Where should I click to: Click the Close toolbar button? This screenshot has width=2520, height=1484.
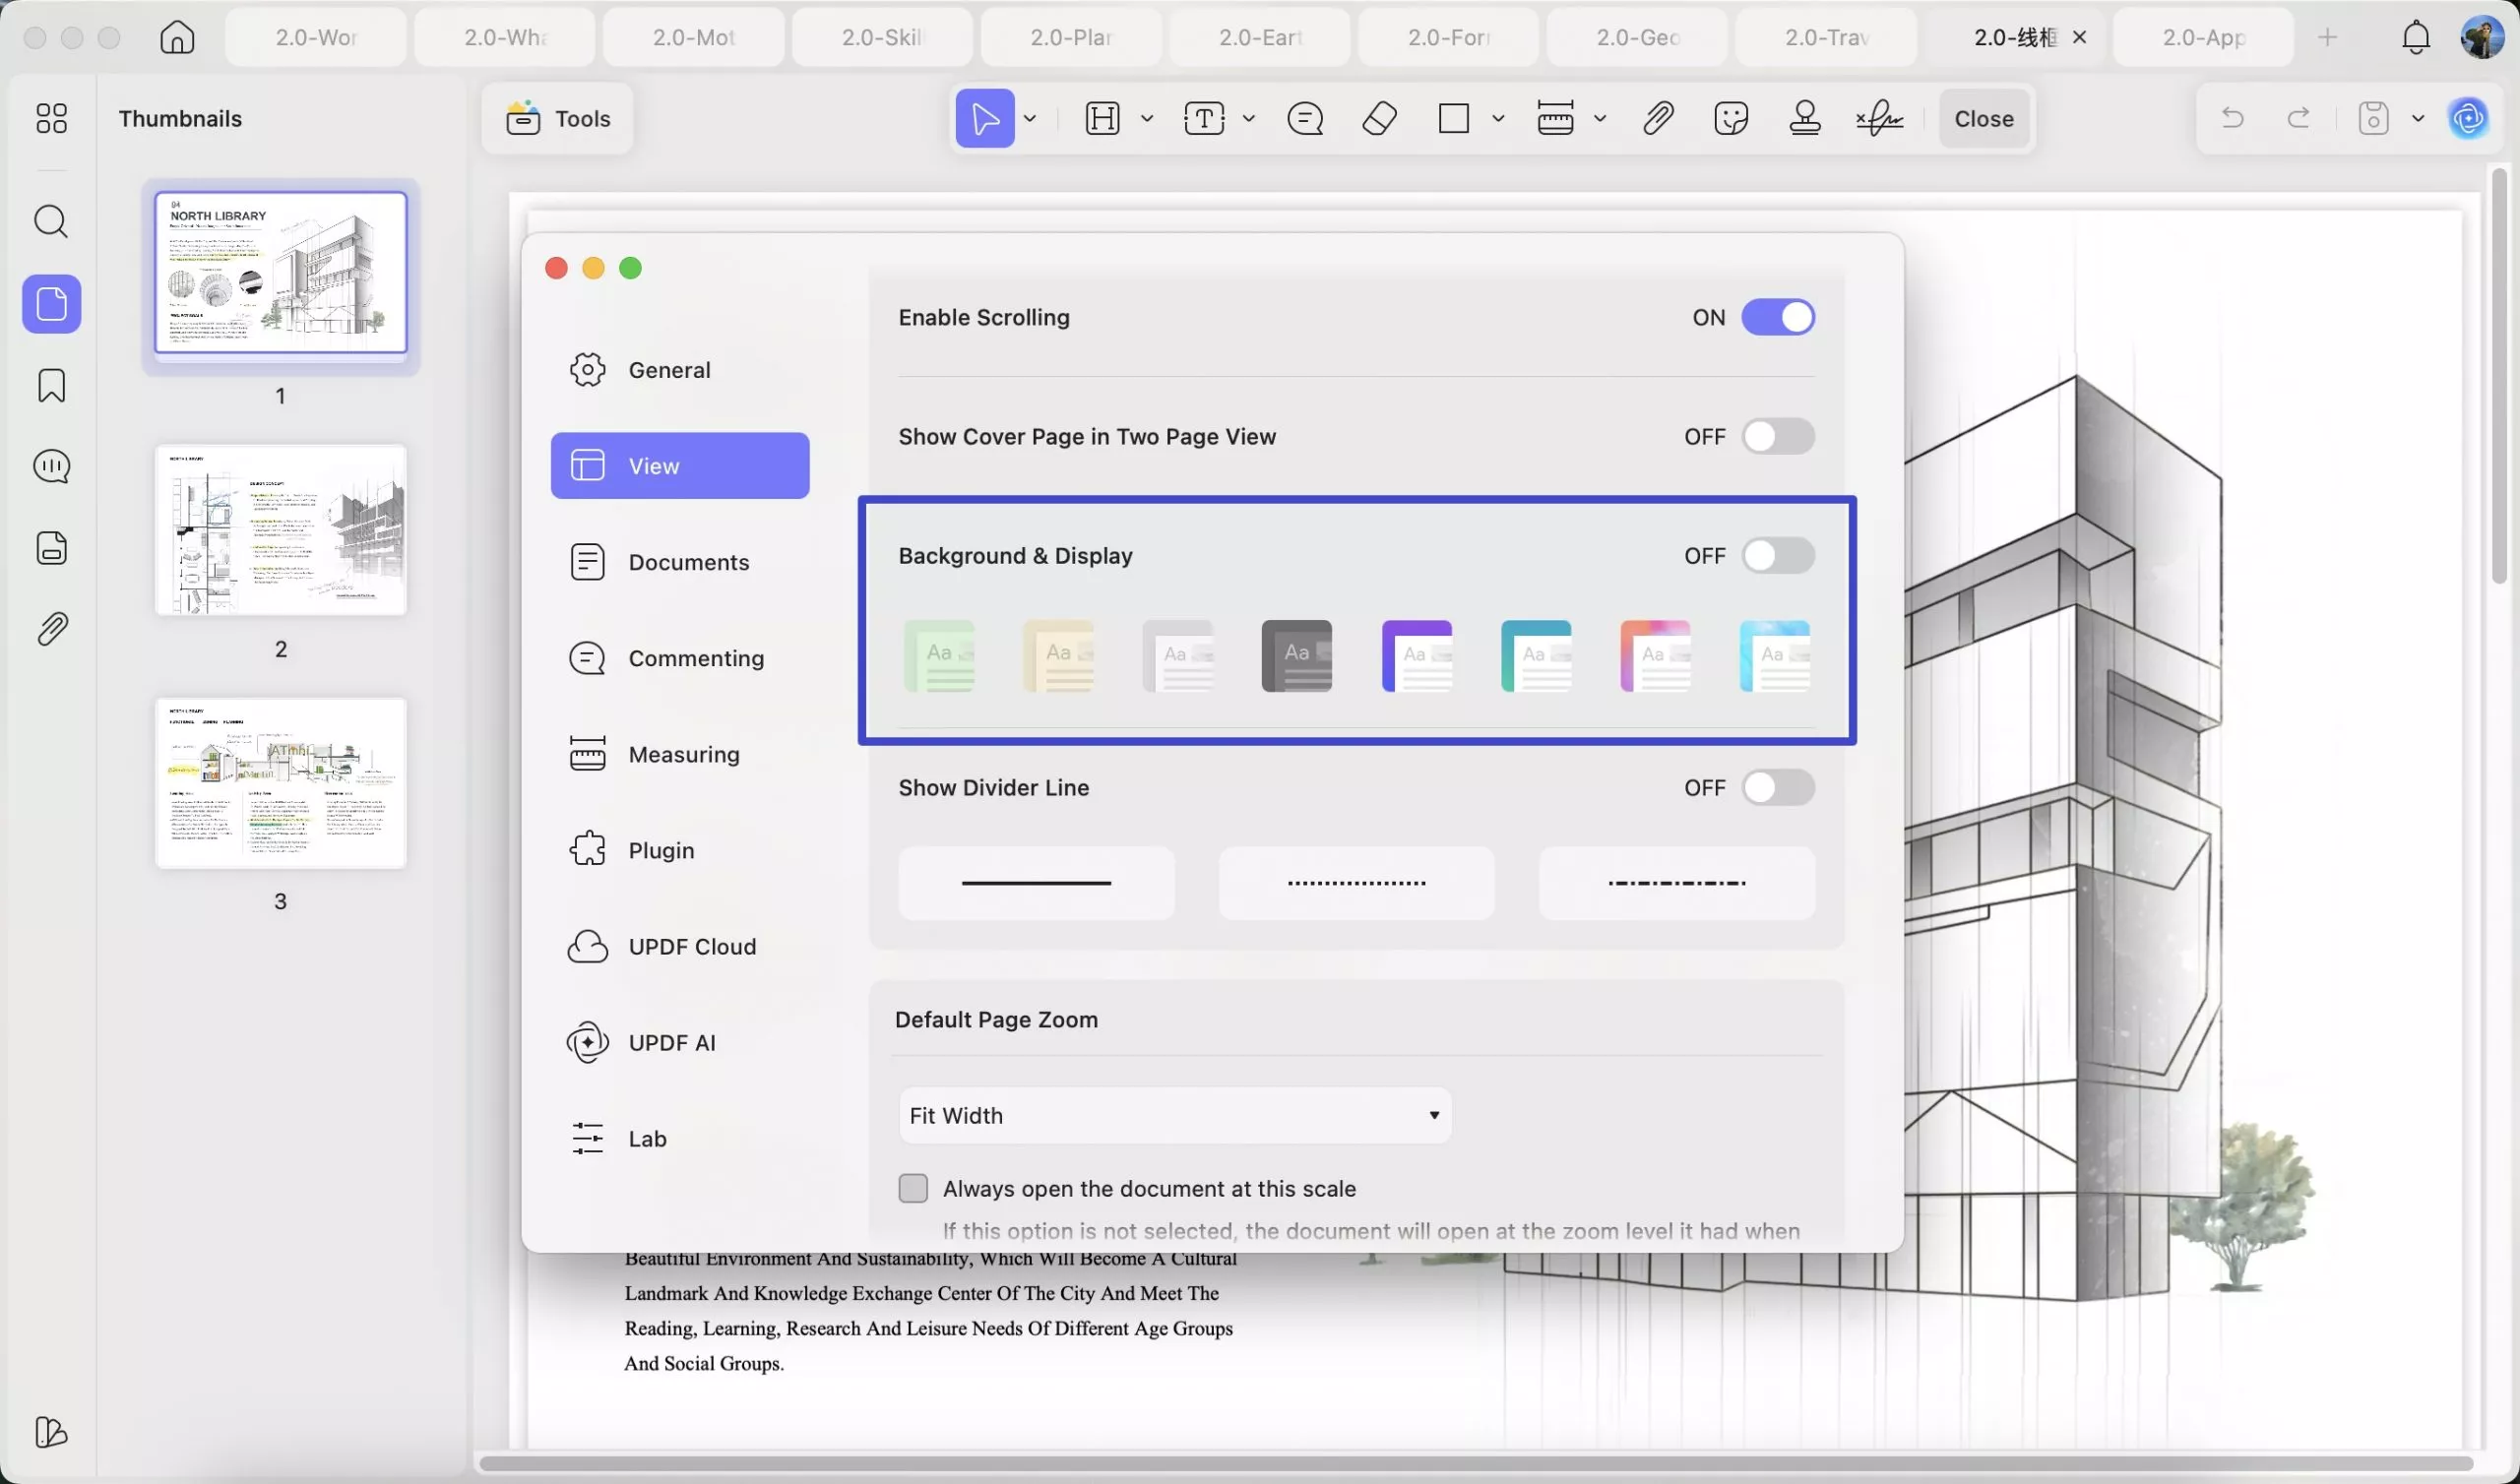[1984, 118]
